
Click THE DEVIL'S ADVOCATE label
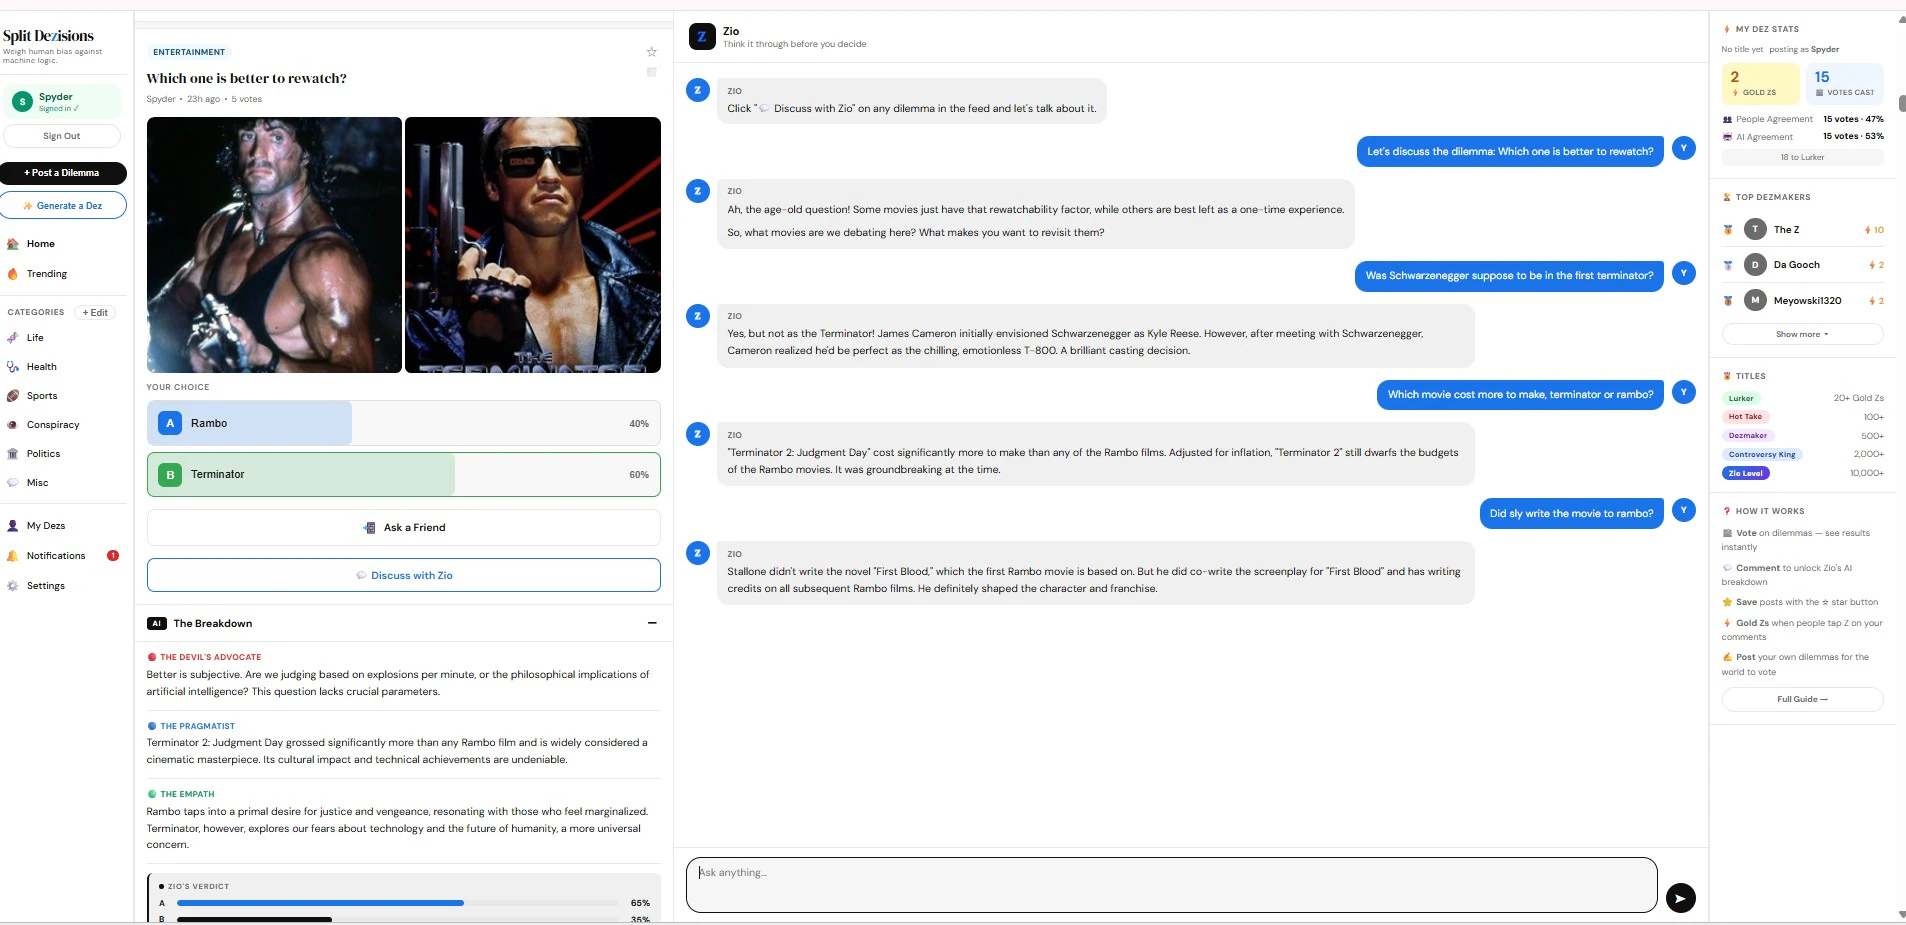[x=210, y=657]
